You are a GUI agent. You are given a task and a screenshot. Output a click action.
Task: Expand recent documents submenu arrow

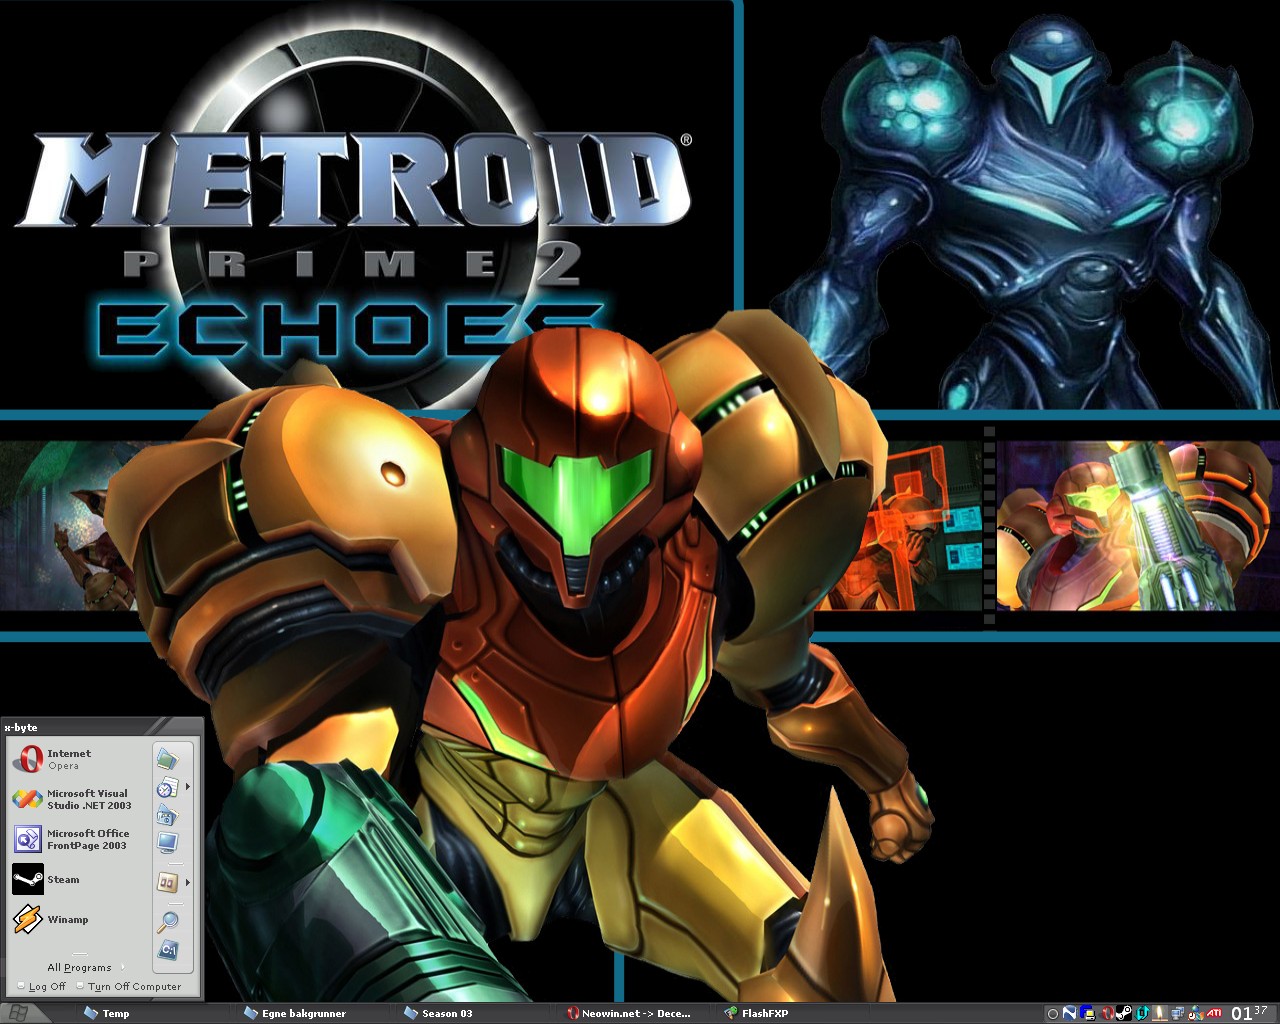tap(187, 787)
